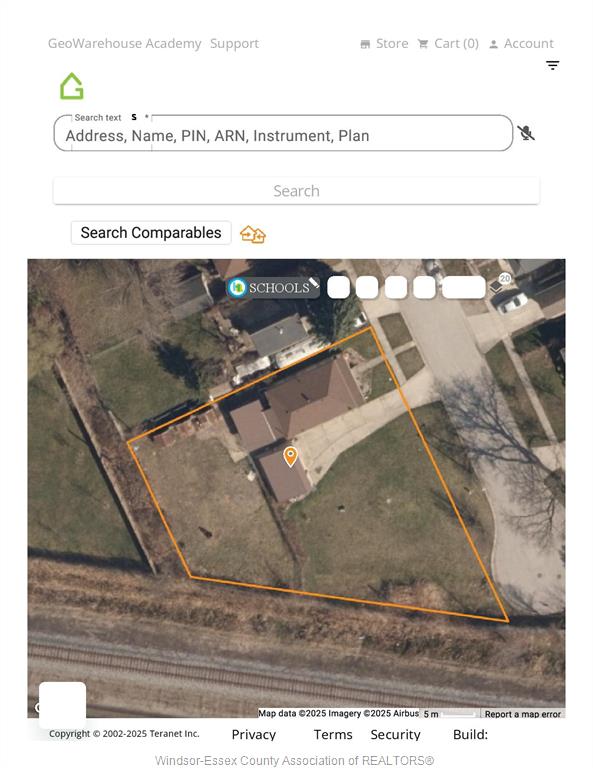Screen dimensions: 593x768
Task: Open the Support page
Action: click(235, 44)
